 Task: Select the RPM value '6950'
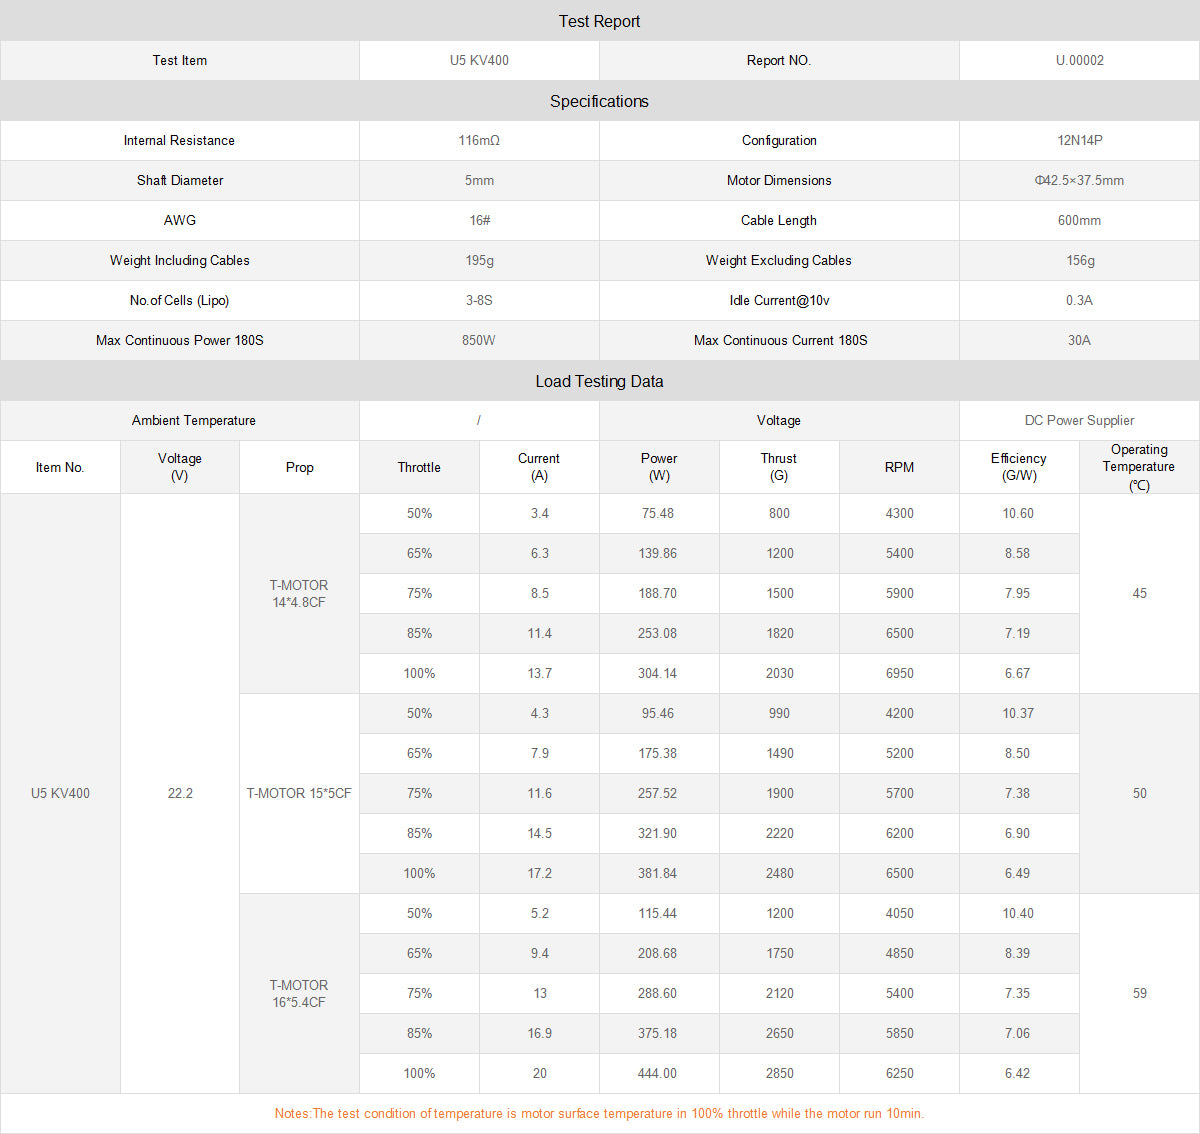point(899,673)
